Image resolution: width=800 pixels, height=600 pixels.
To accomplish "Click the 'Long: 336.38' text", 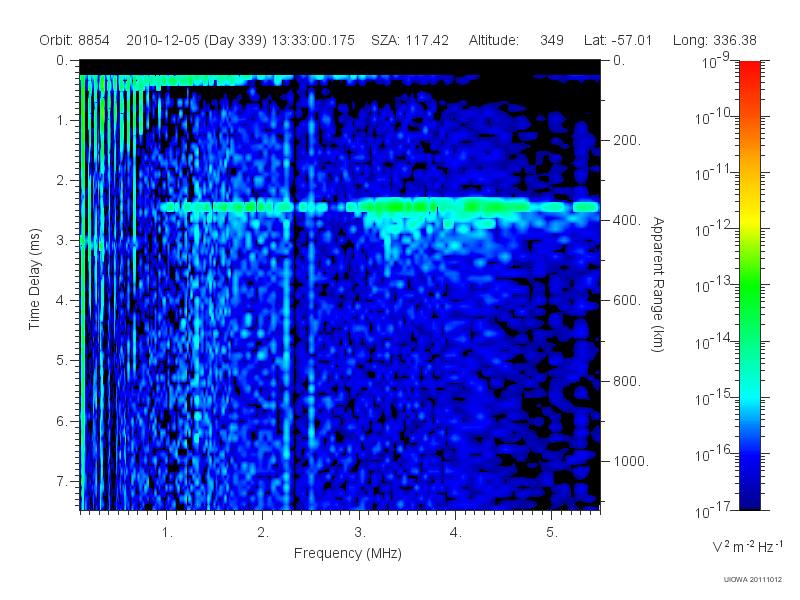I will (x=714, y=40).
